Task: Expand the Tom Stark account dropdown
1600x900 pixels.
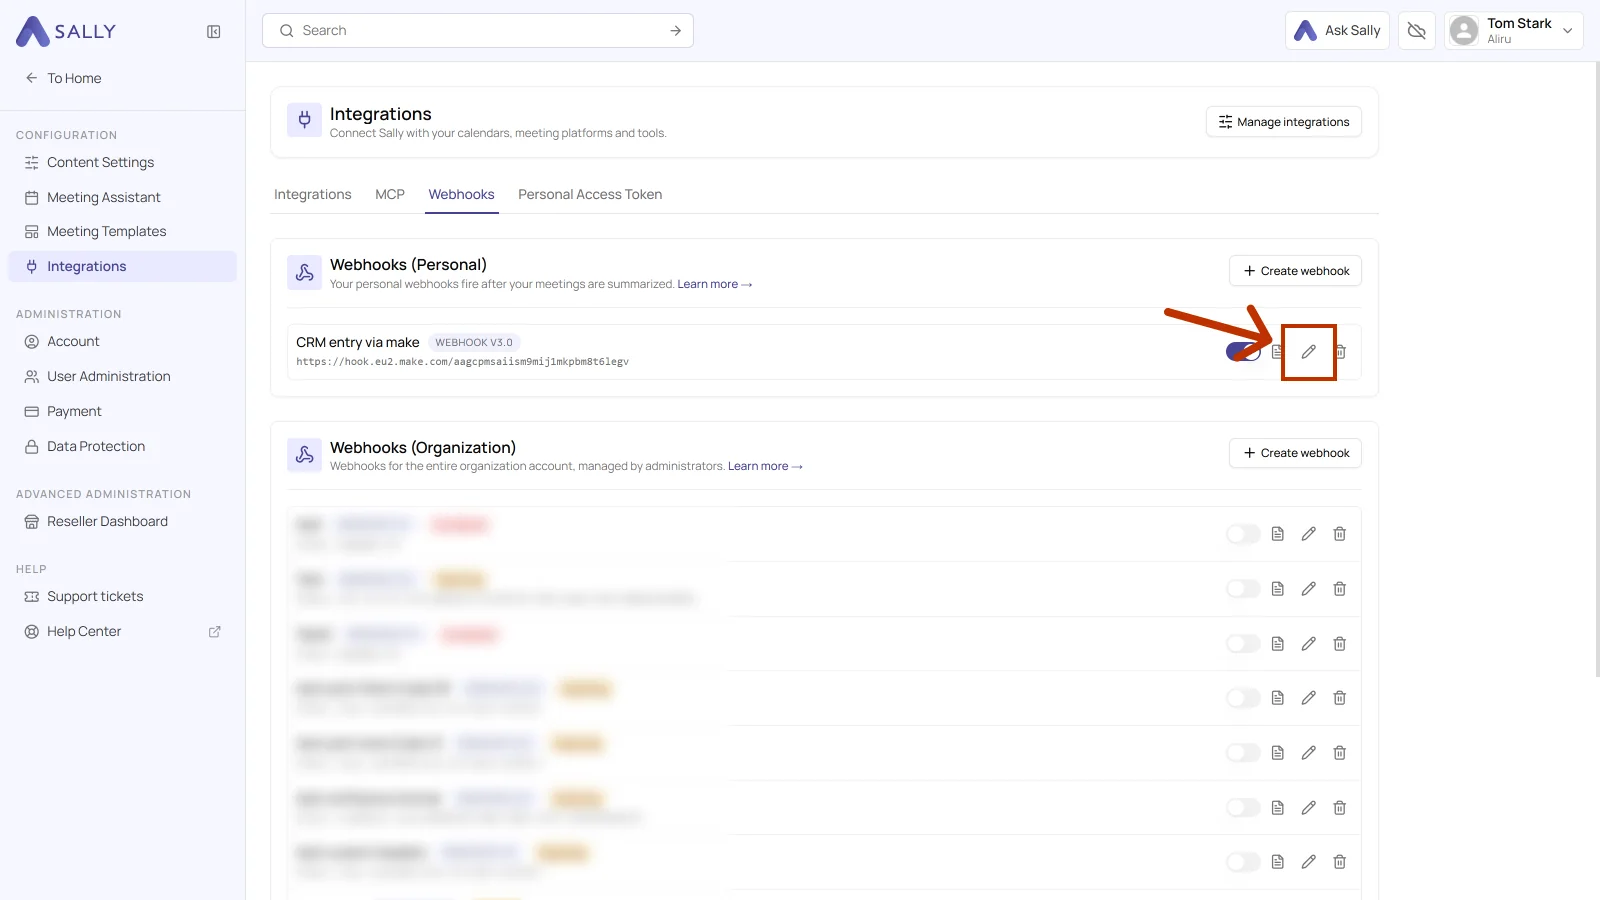Action: [1567, 31]
